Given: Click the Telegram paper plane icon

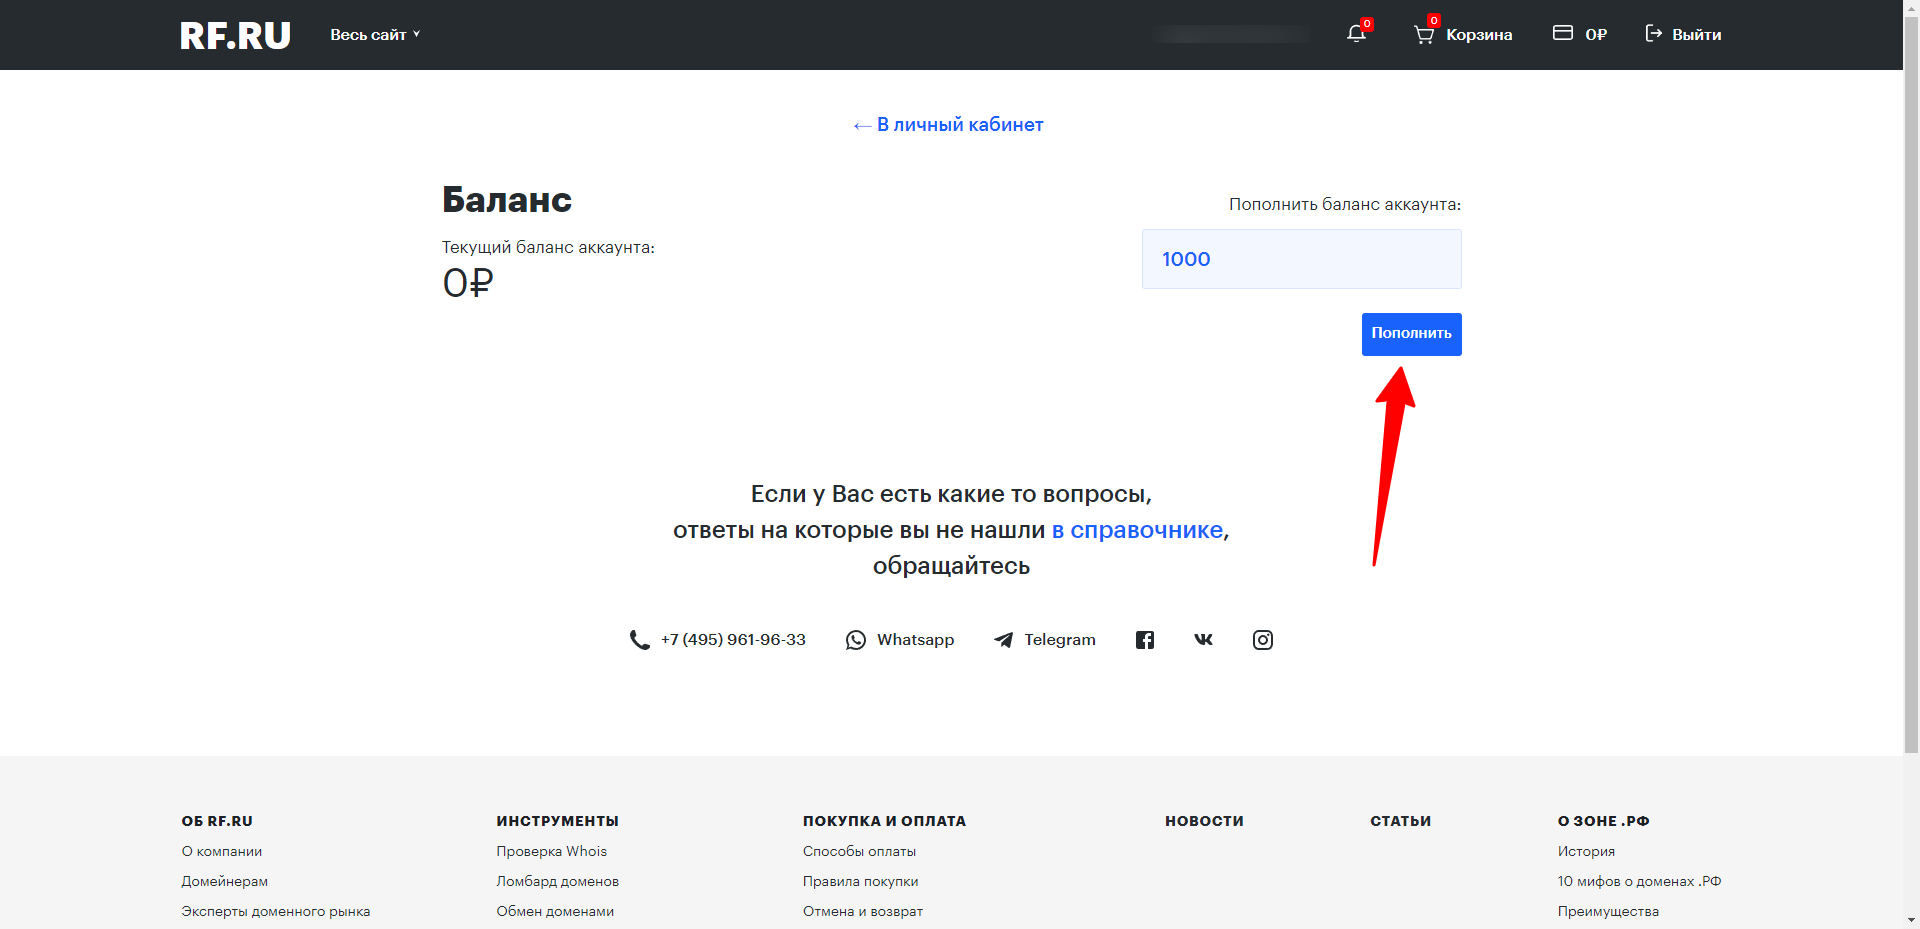Looking at the screenshot, I should 1003,640.
